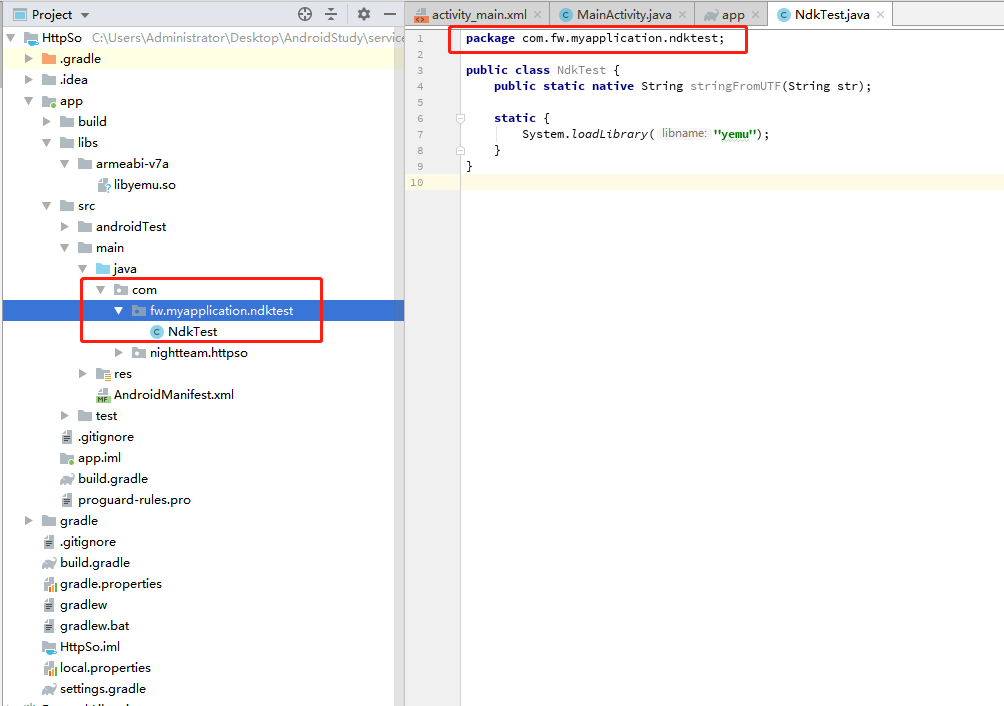Image resolution: width=1004 pixels, height=706 pixels.
Task: Select the NdkTest class icon in tree
Action: coord(157,332)
